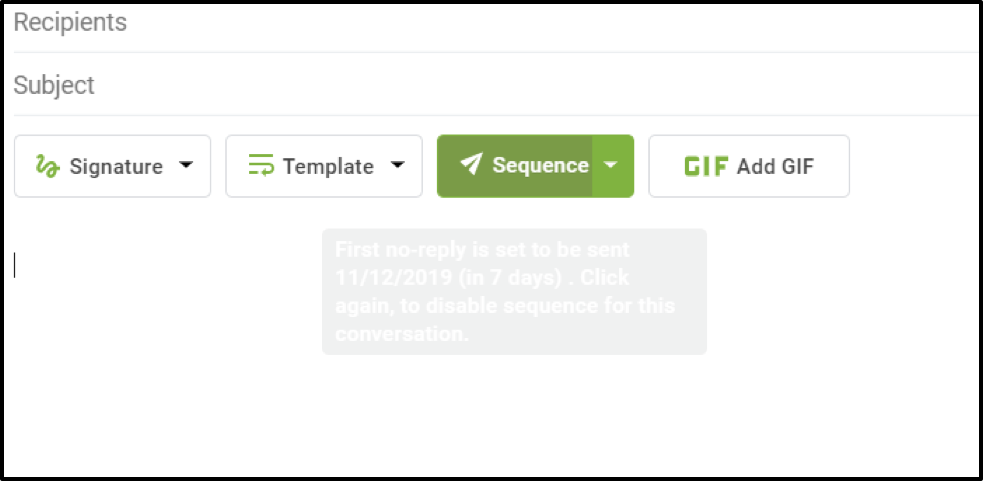Click the green Signature squiggle icon
This screenshot has width=983, height=481.
47,166
